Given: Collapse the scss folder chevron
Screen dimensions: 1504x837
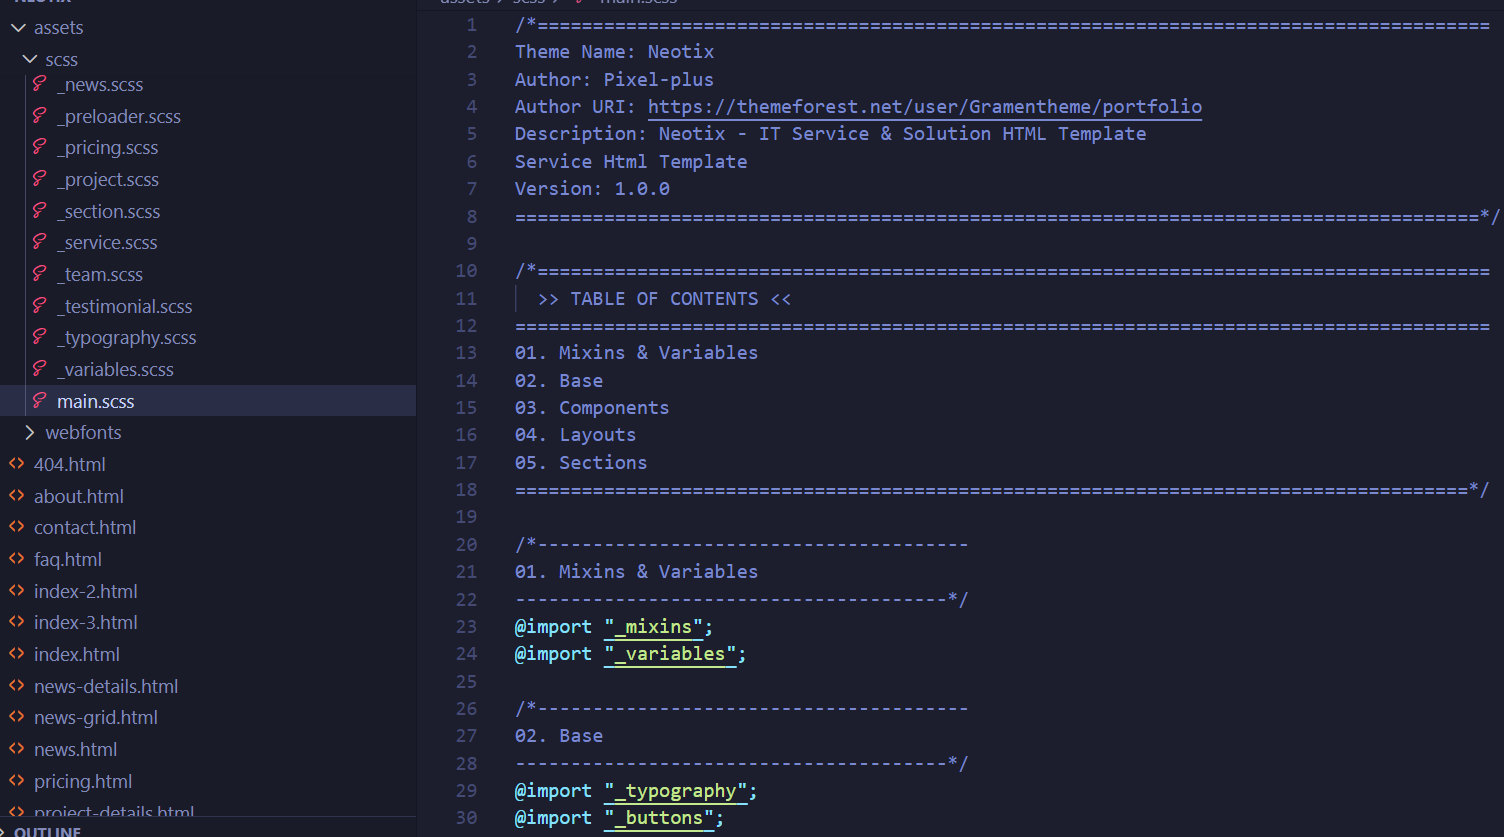Looking at the screenshot, I should click(x=30, y=60).
